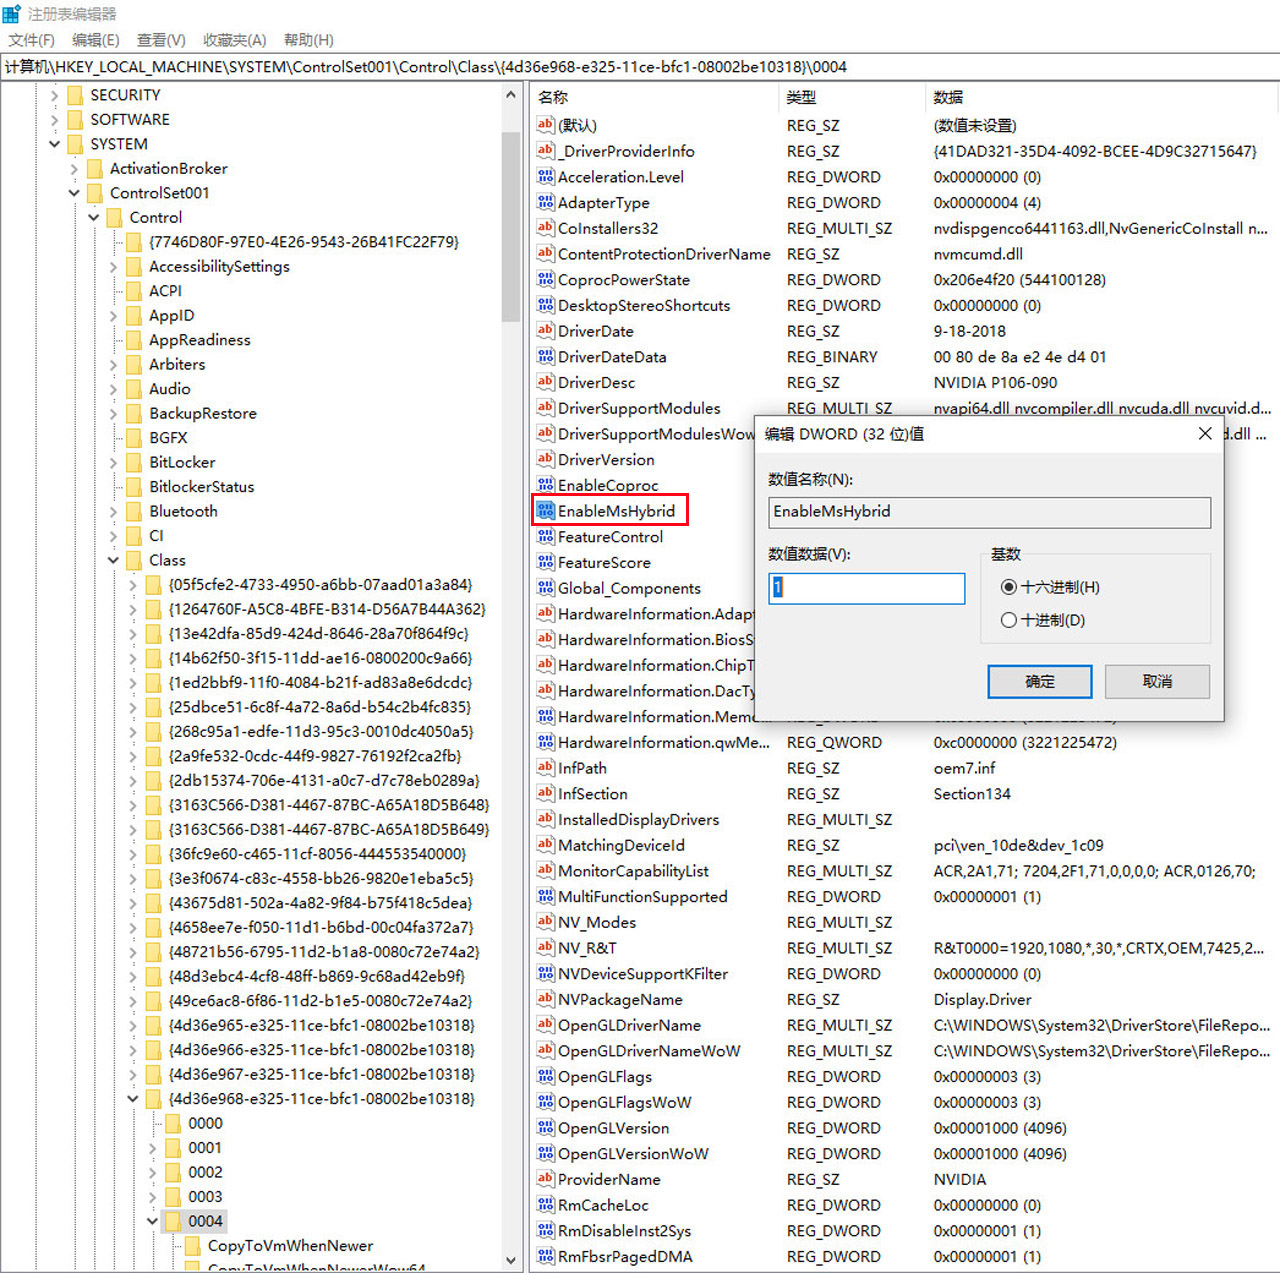1280x1273 pixels.
Task: Click the tree pane scroll-down arrow
Action: point(510,1261)
